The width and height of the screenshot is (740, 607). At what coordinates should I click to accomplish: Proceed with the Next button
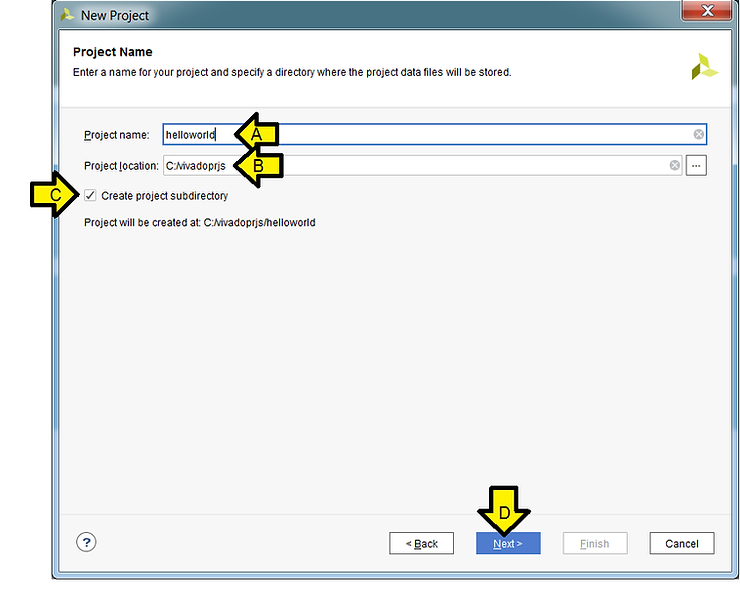click(x=508, y=543)
